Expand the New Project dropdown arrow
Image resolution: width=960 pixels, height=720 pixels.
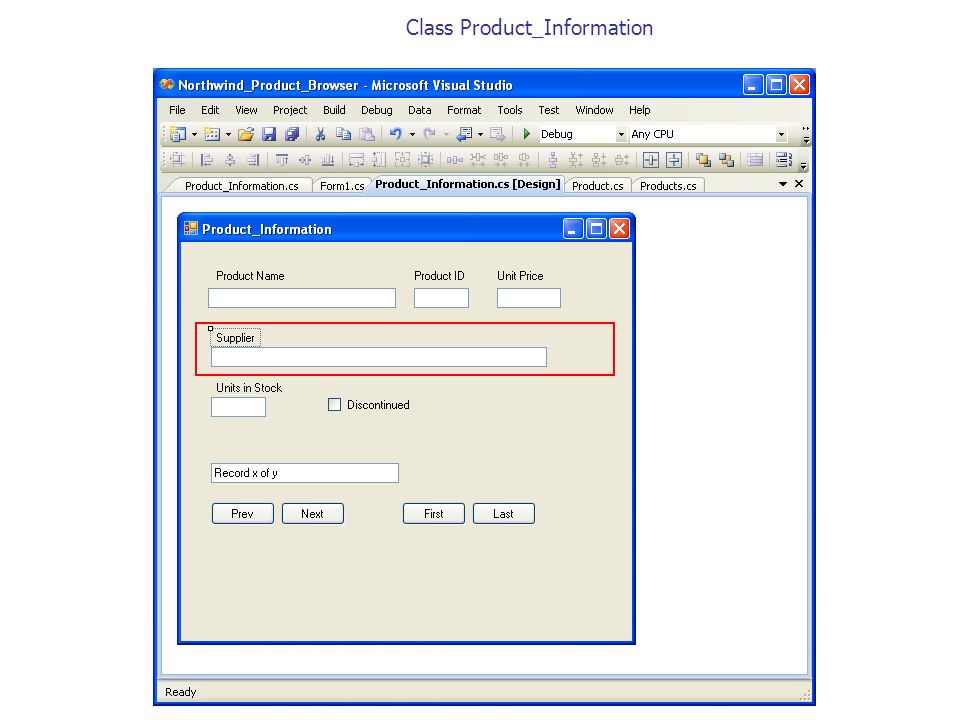(194, 134)
